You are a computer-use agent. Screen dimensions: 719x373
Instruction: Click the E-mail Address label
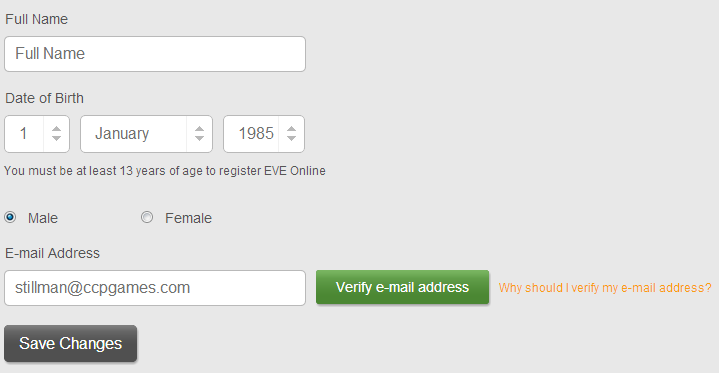pyautogui.click(x=52, y=253)
